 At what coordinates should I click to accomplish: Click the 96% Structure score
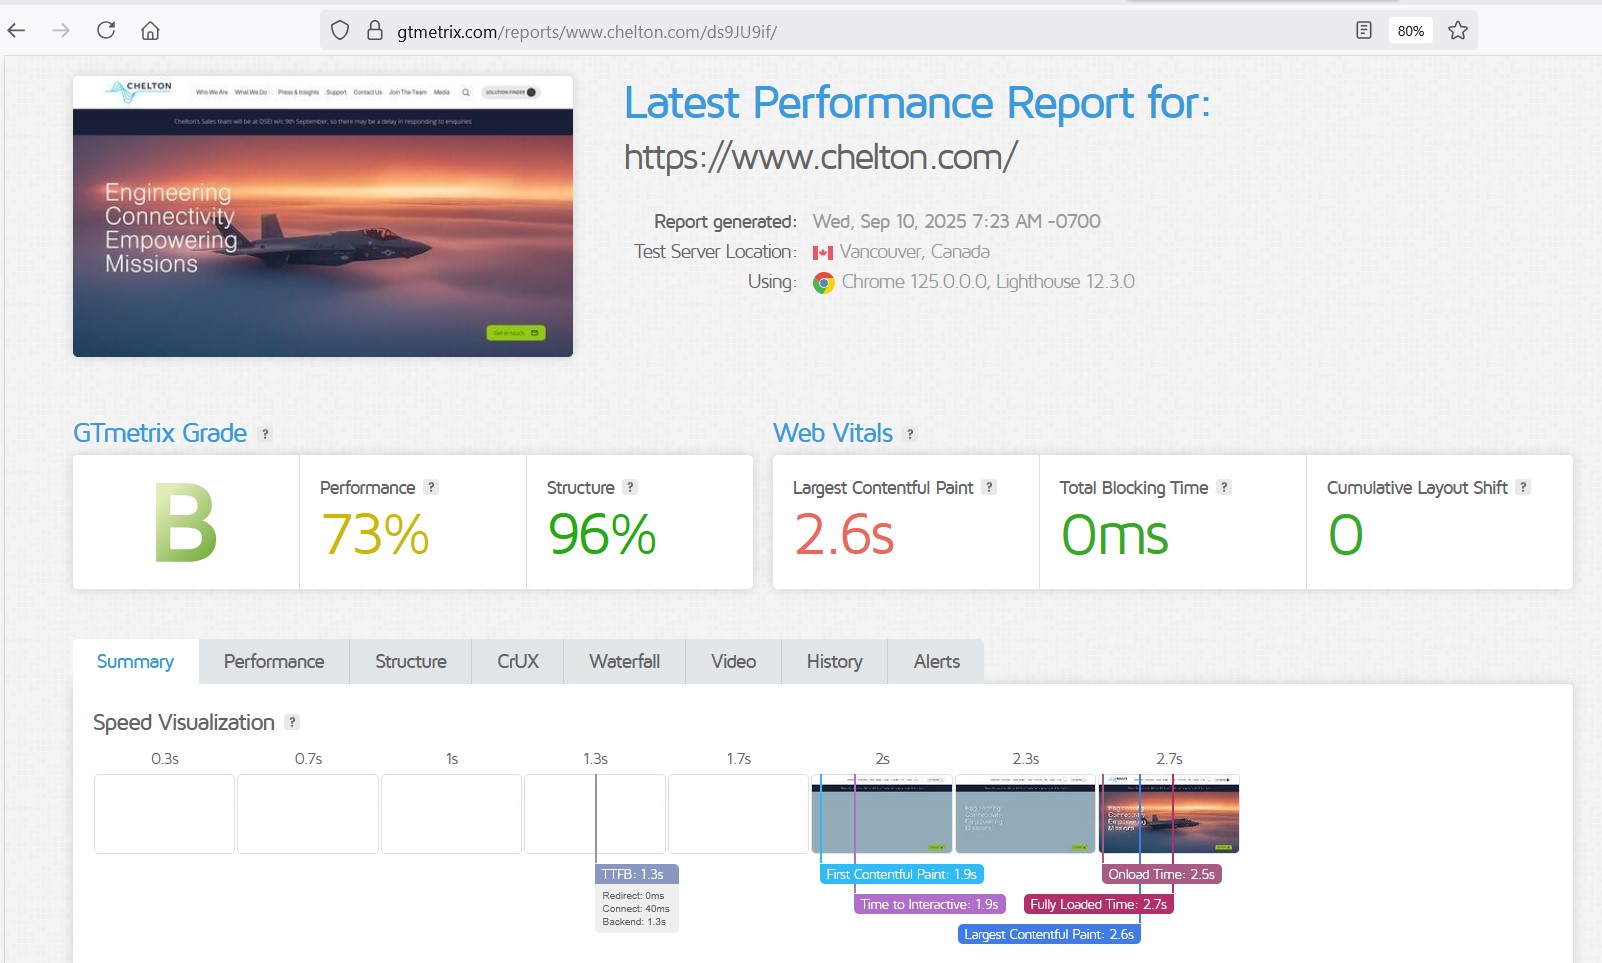602,534
